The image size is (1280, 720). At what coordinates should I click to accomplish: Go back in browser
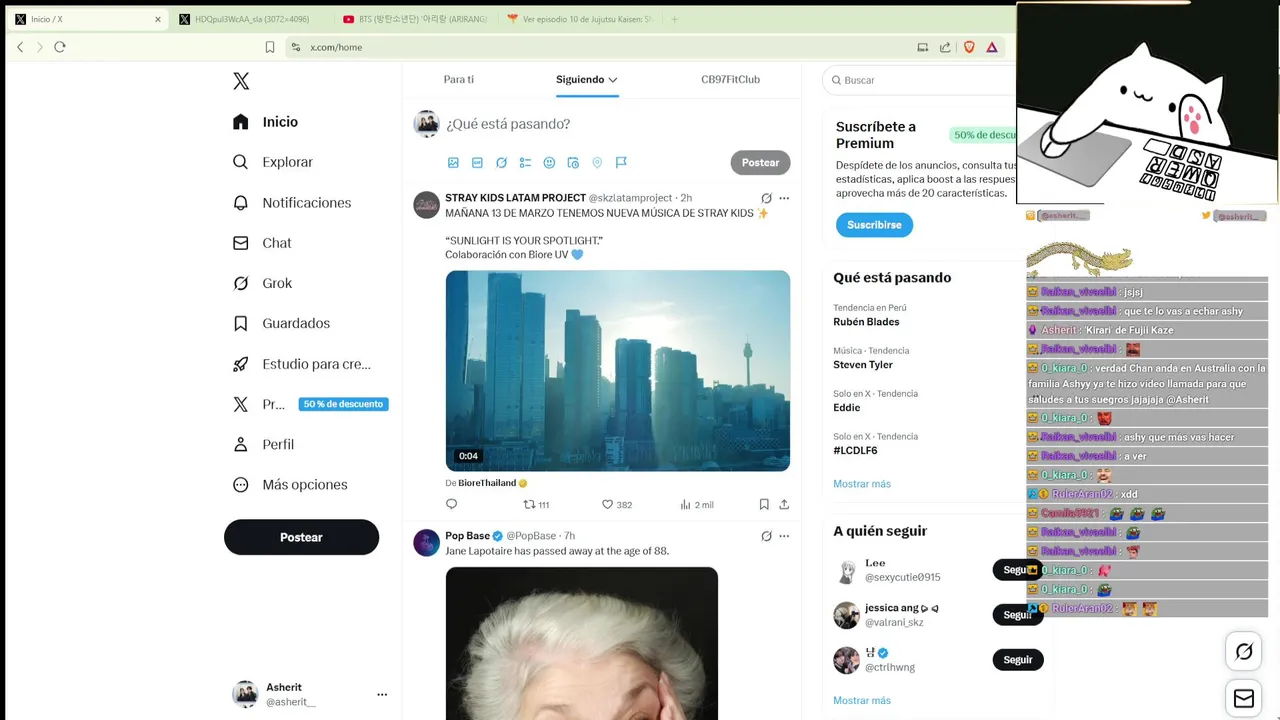click(x=20, y=47)
